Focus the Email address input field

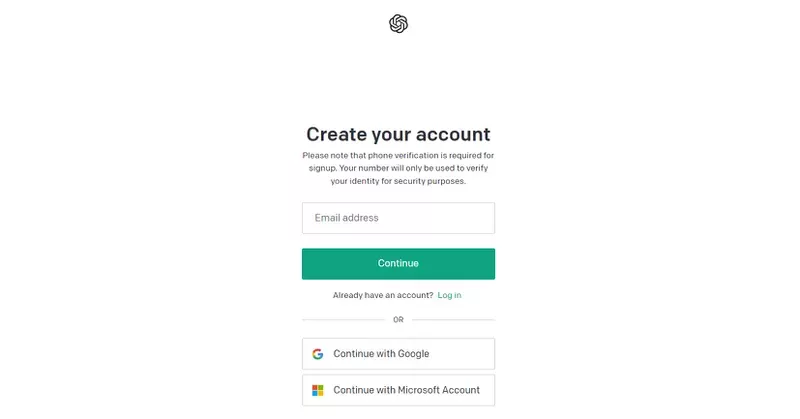point(398,218)
